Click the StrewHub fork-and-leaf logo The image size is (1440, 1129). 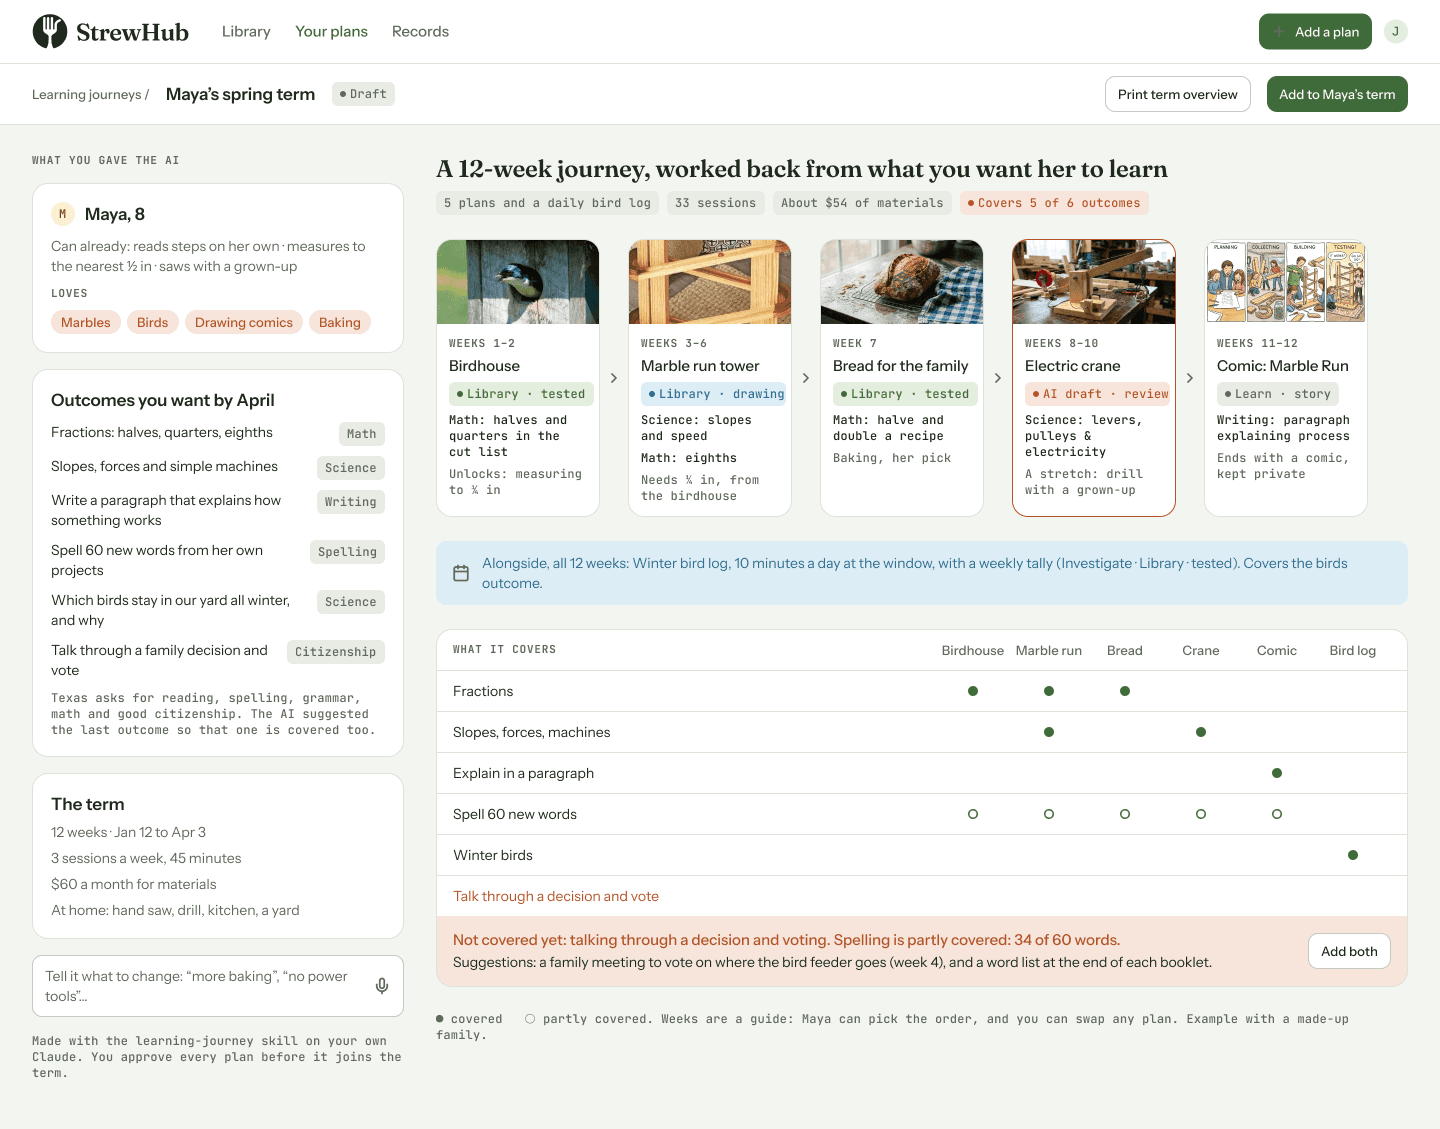pos(49,32)
